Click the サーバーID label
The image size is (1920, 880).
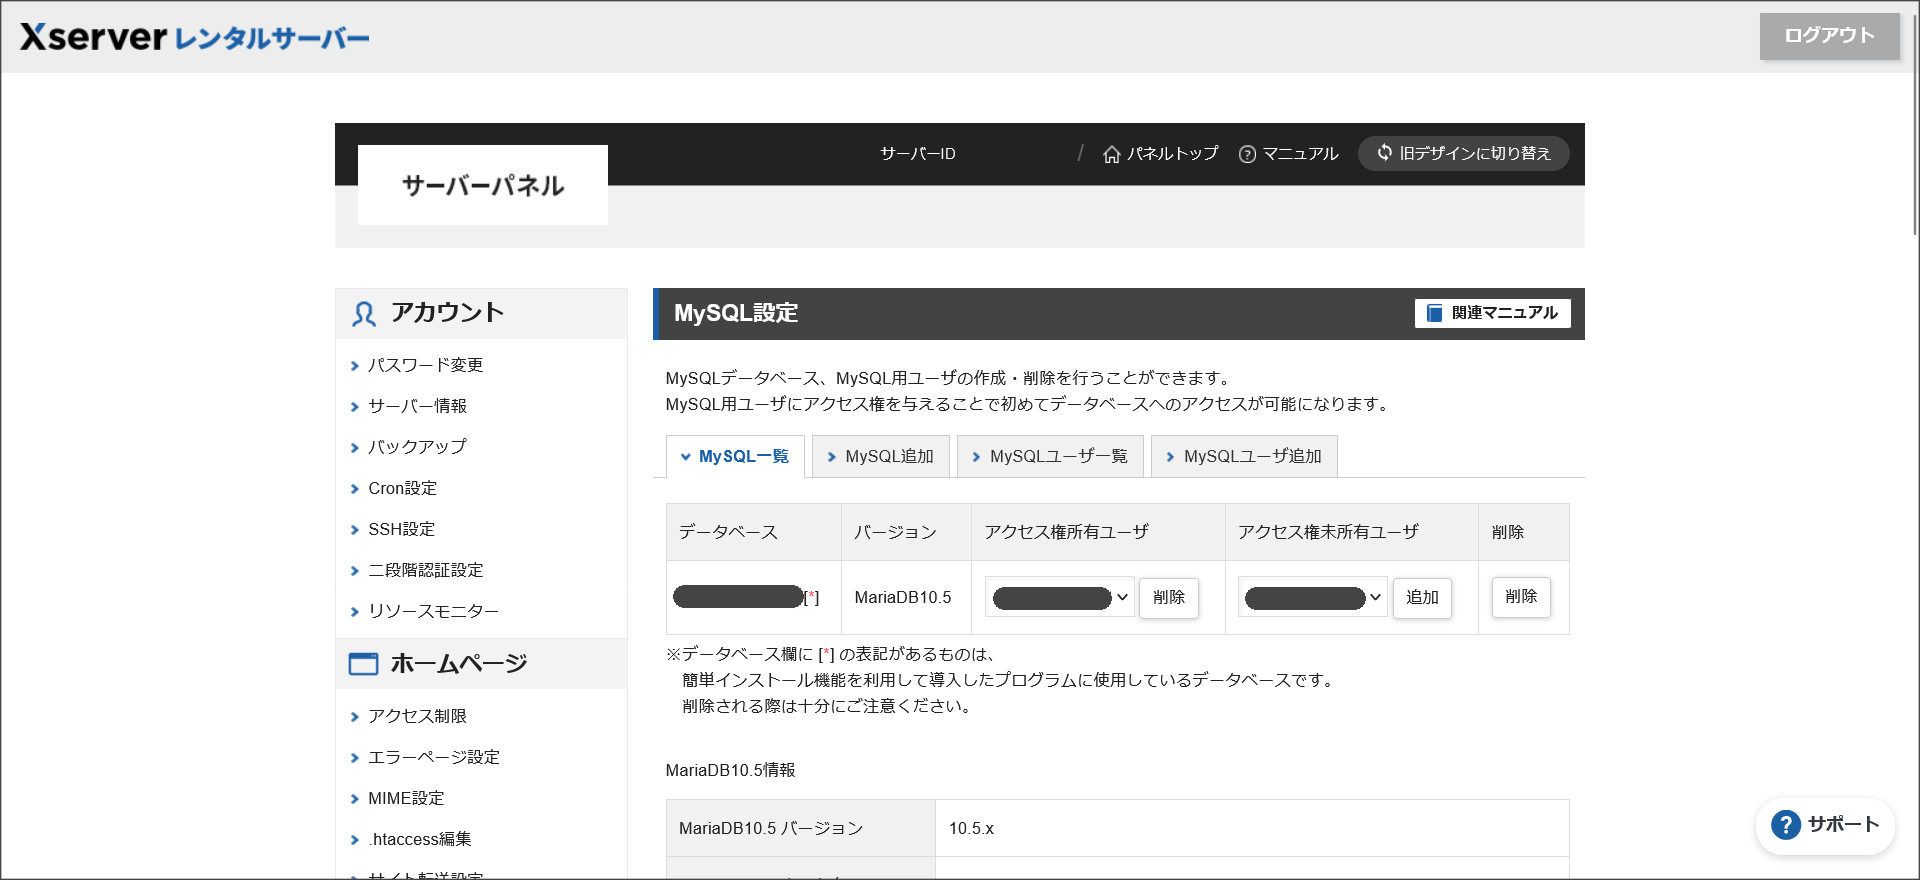[917, 154]
